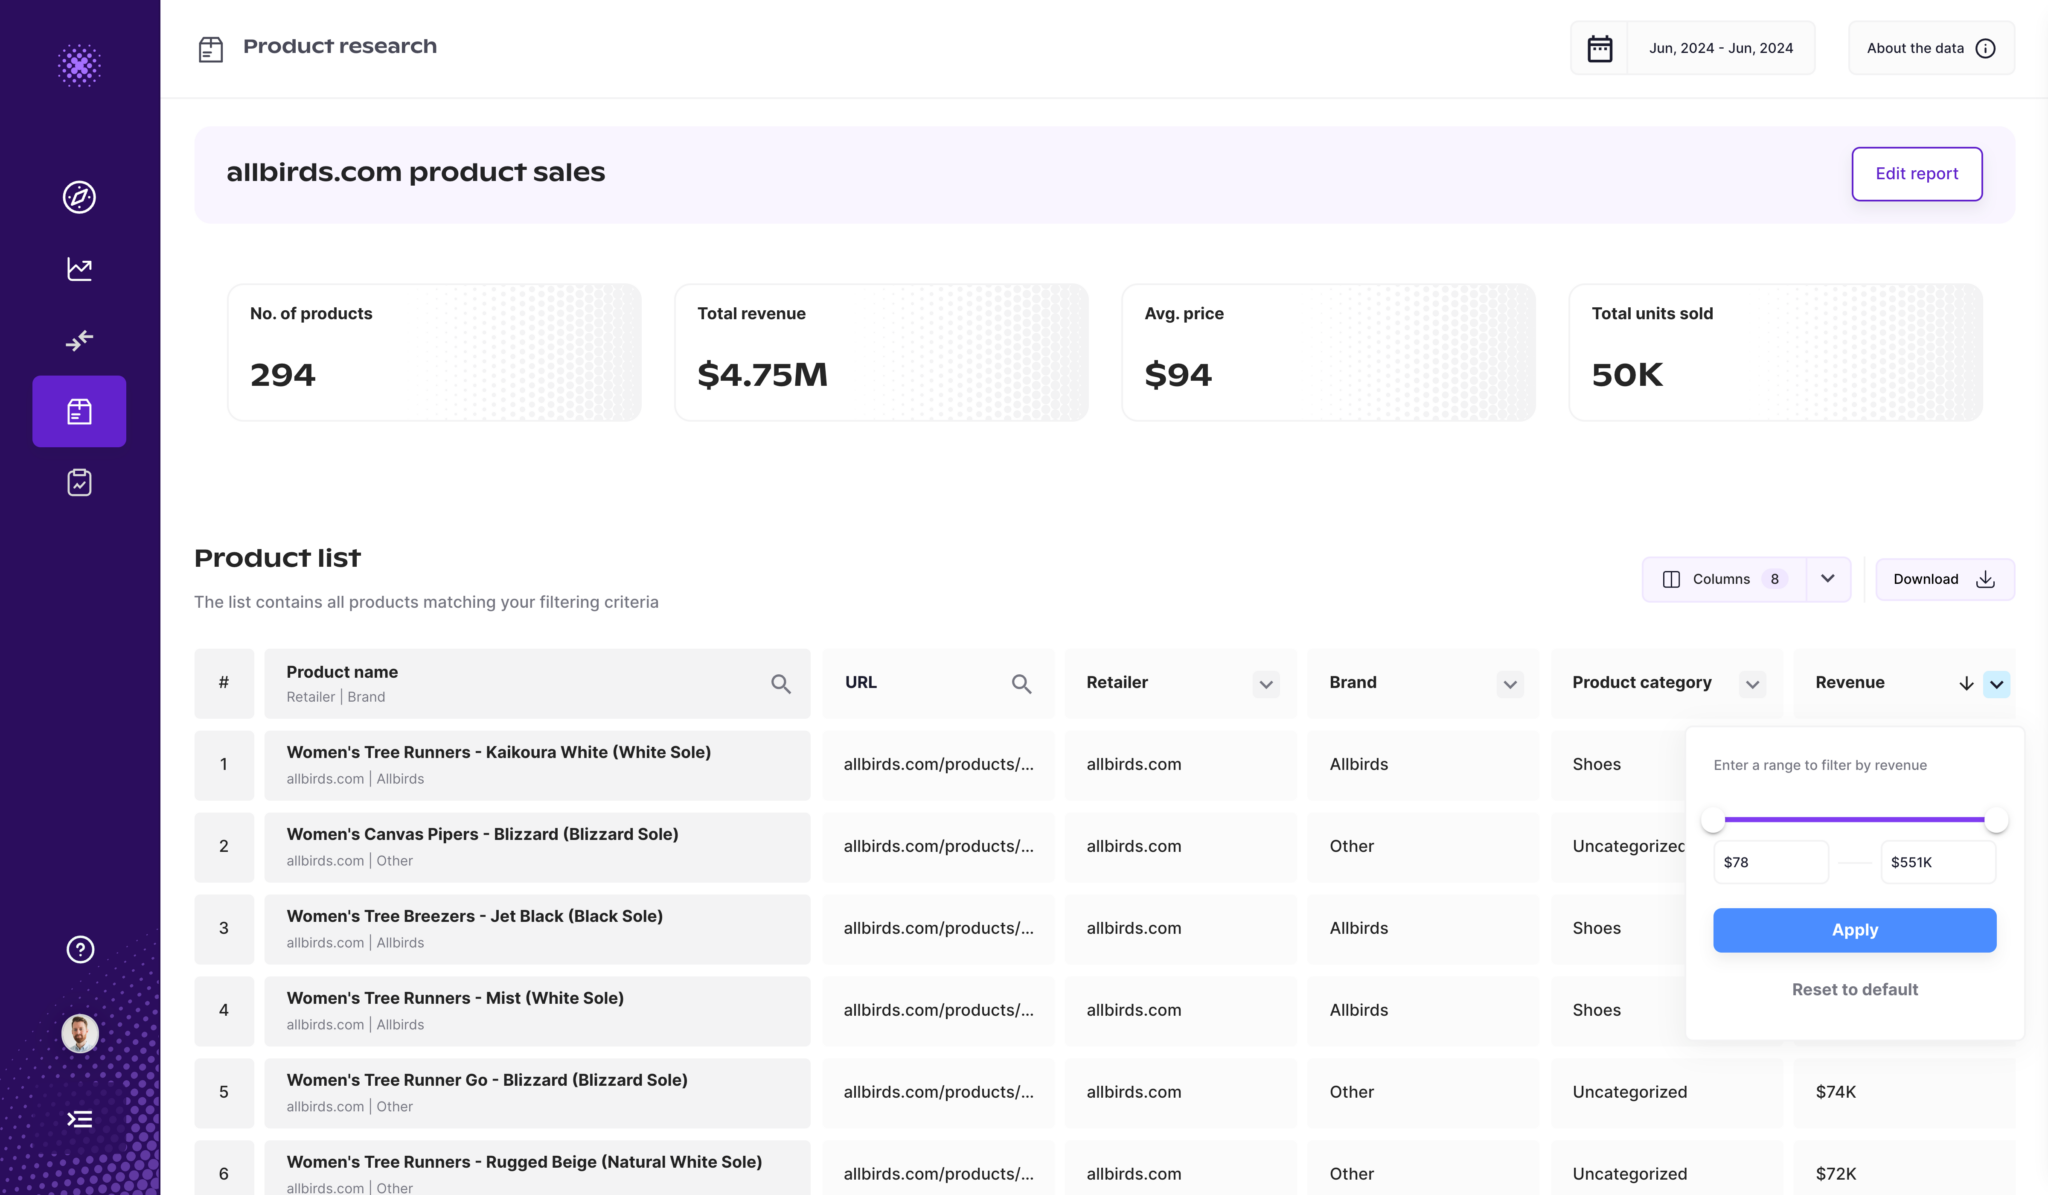Expand the Retailer column filter dropdown
Screen dimensions: 2048x1195
[1266, 684]
